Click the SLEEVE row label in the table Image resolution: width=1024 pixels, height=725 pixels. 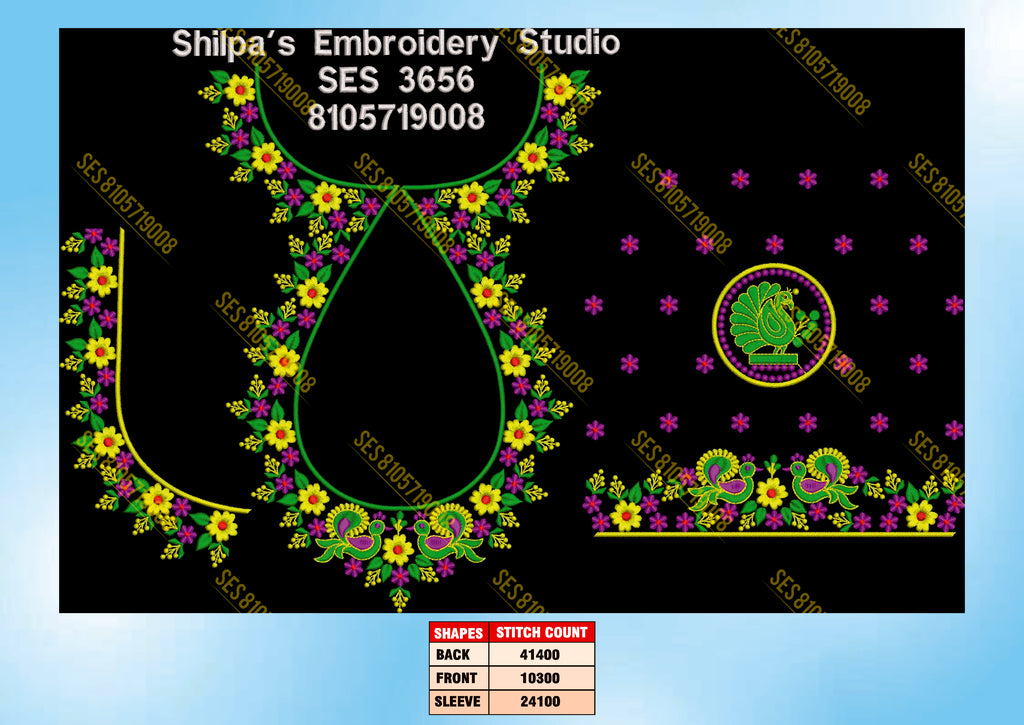click(x=458, y=701)
